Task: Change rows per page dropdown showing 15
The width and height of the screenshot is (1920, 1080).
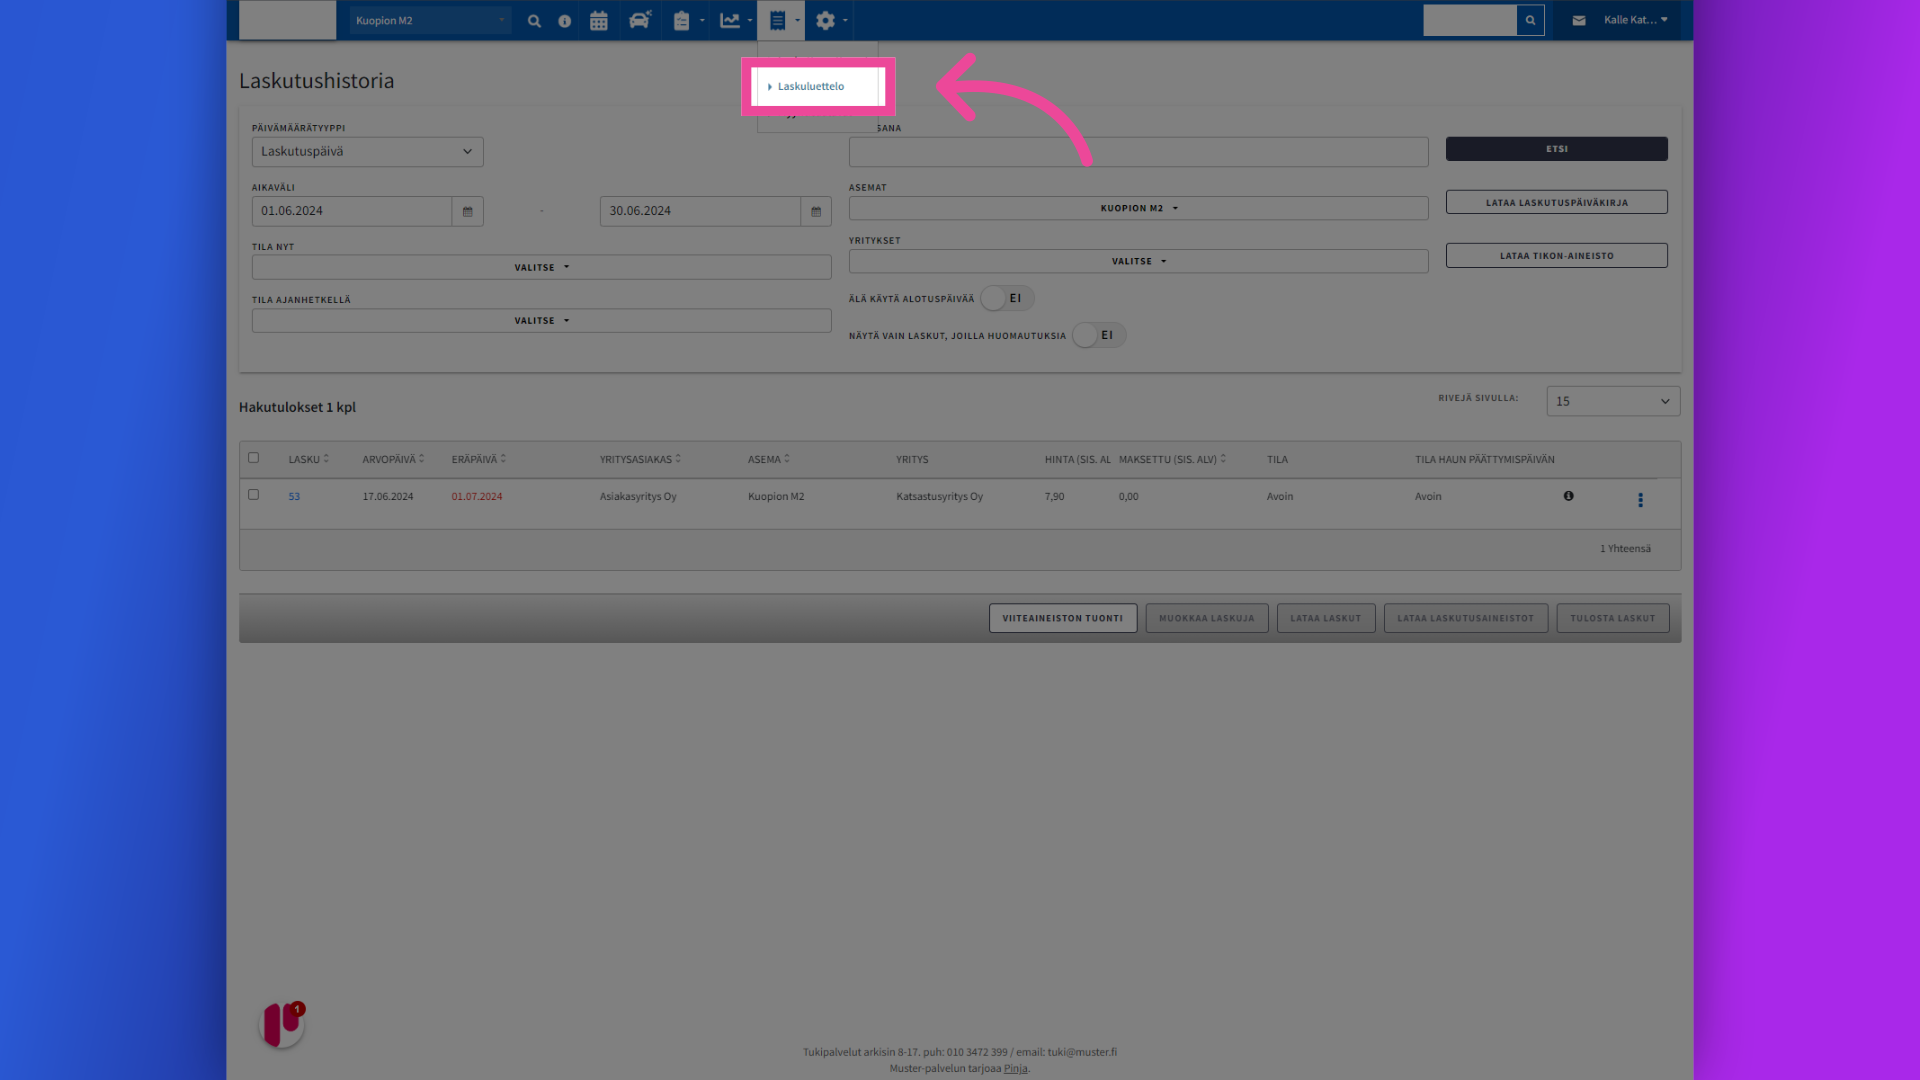Action: pos(1613,401)
